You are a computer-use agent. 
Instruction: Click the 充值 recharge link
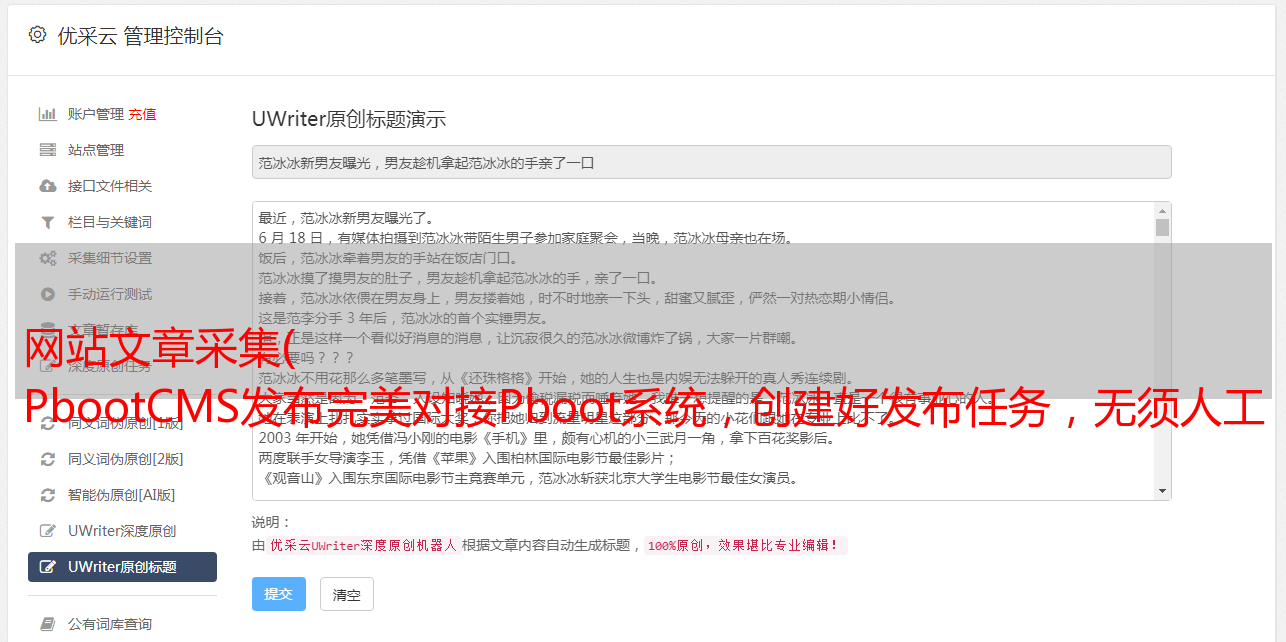(142, 114)
